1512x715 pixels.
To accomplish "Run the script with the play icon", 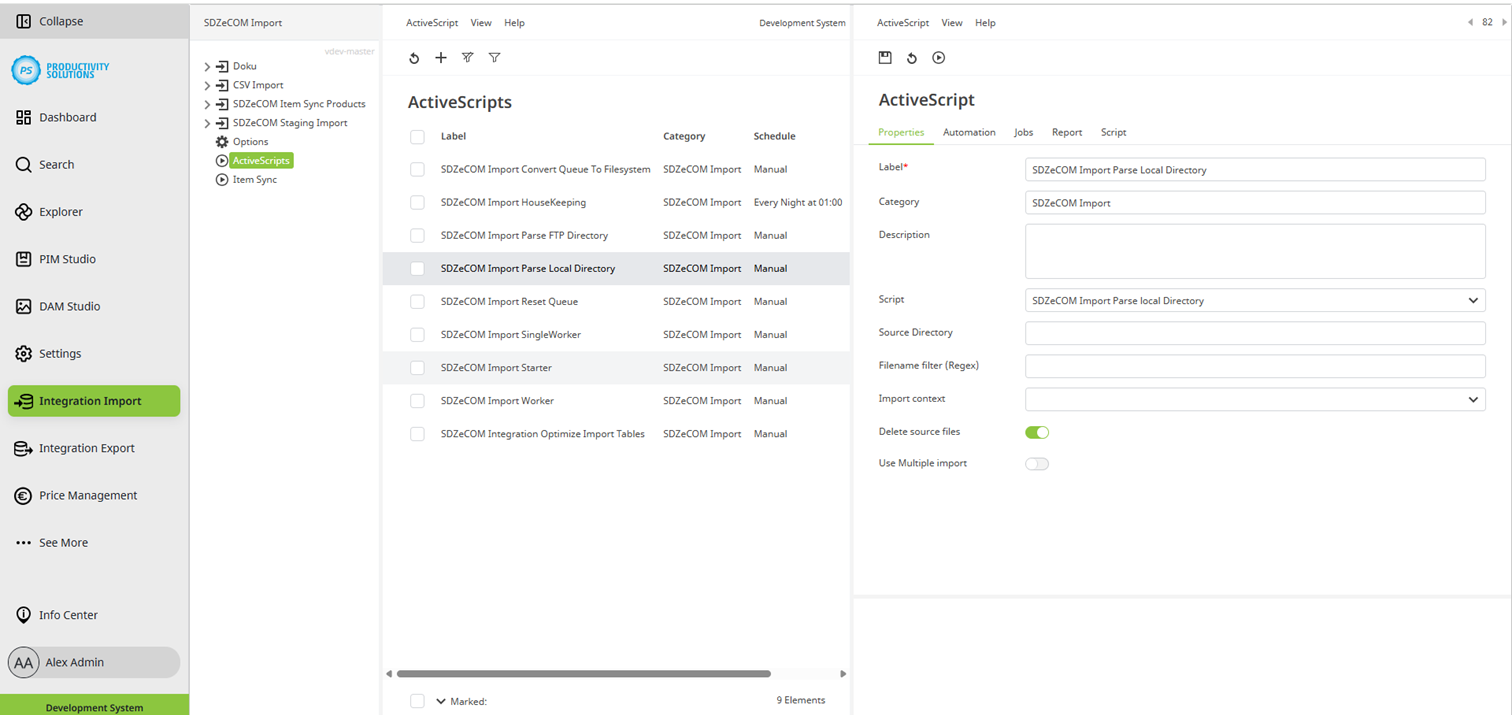I will (938, 58).
